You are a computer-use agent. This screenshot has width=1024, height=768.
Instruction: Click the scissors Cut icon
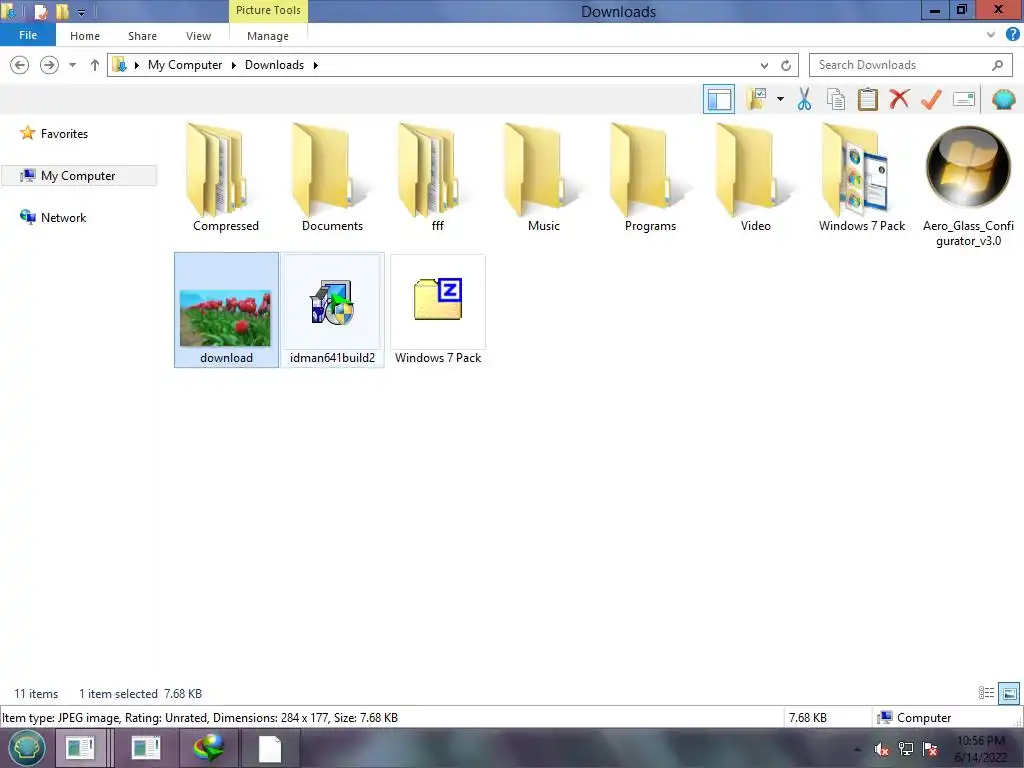(804, 99)
